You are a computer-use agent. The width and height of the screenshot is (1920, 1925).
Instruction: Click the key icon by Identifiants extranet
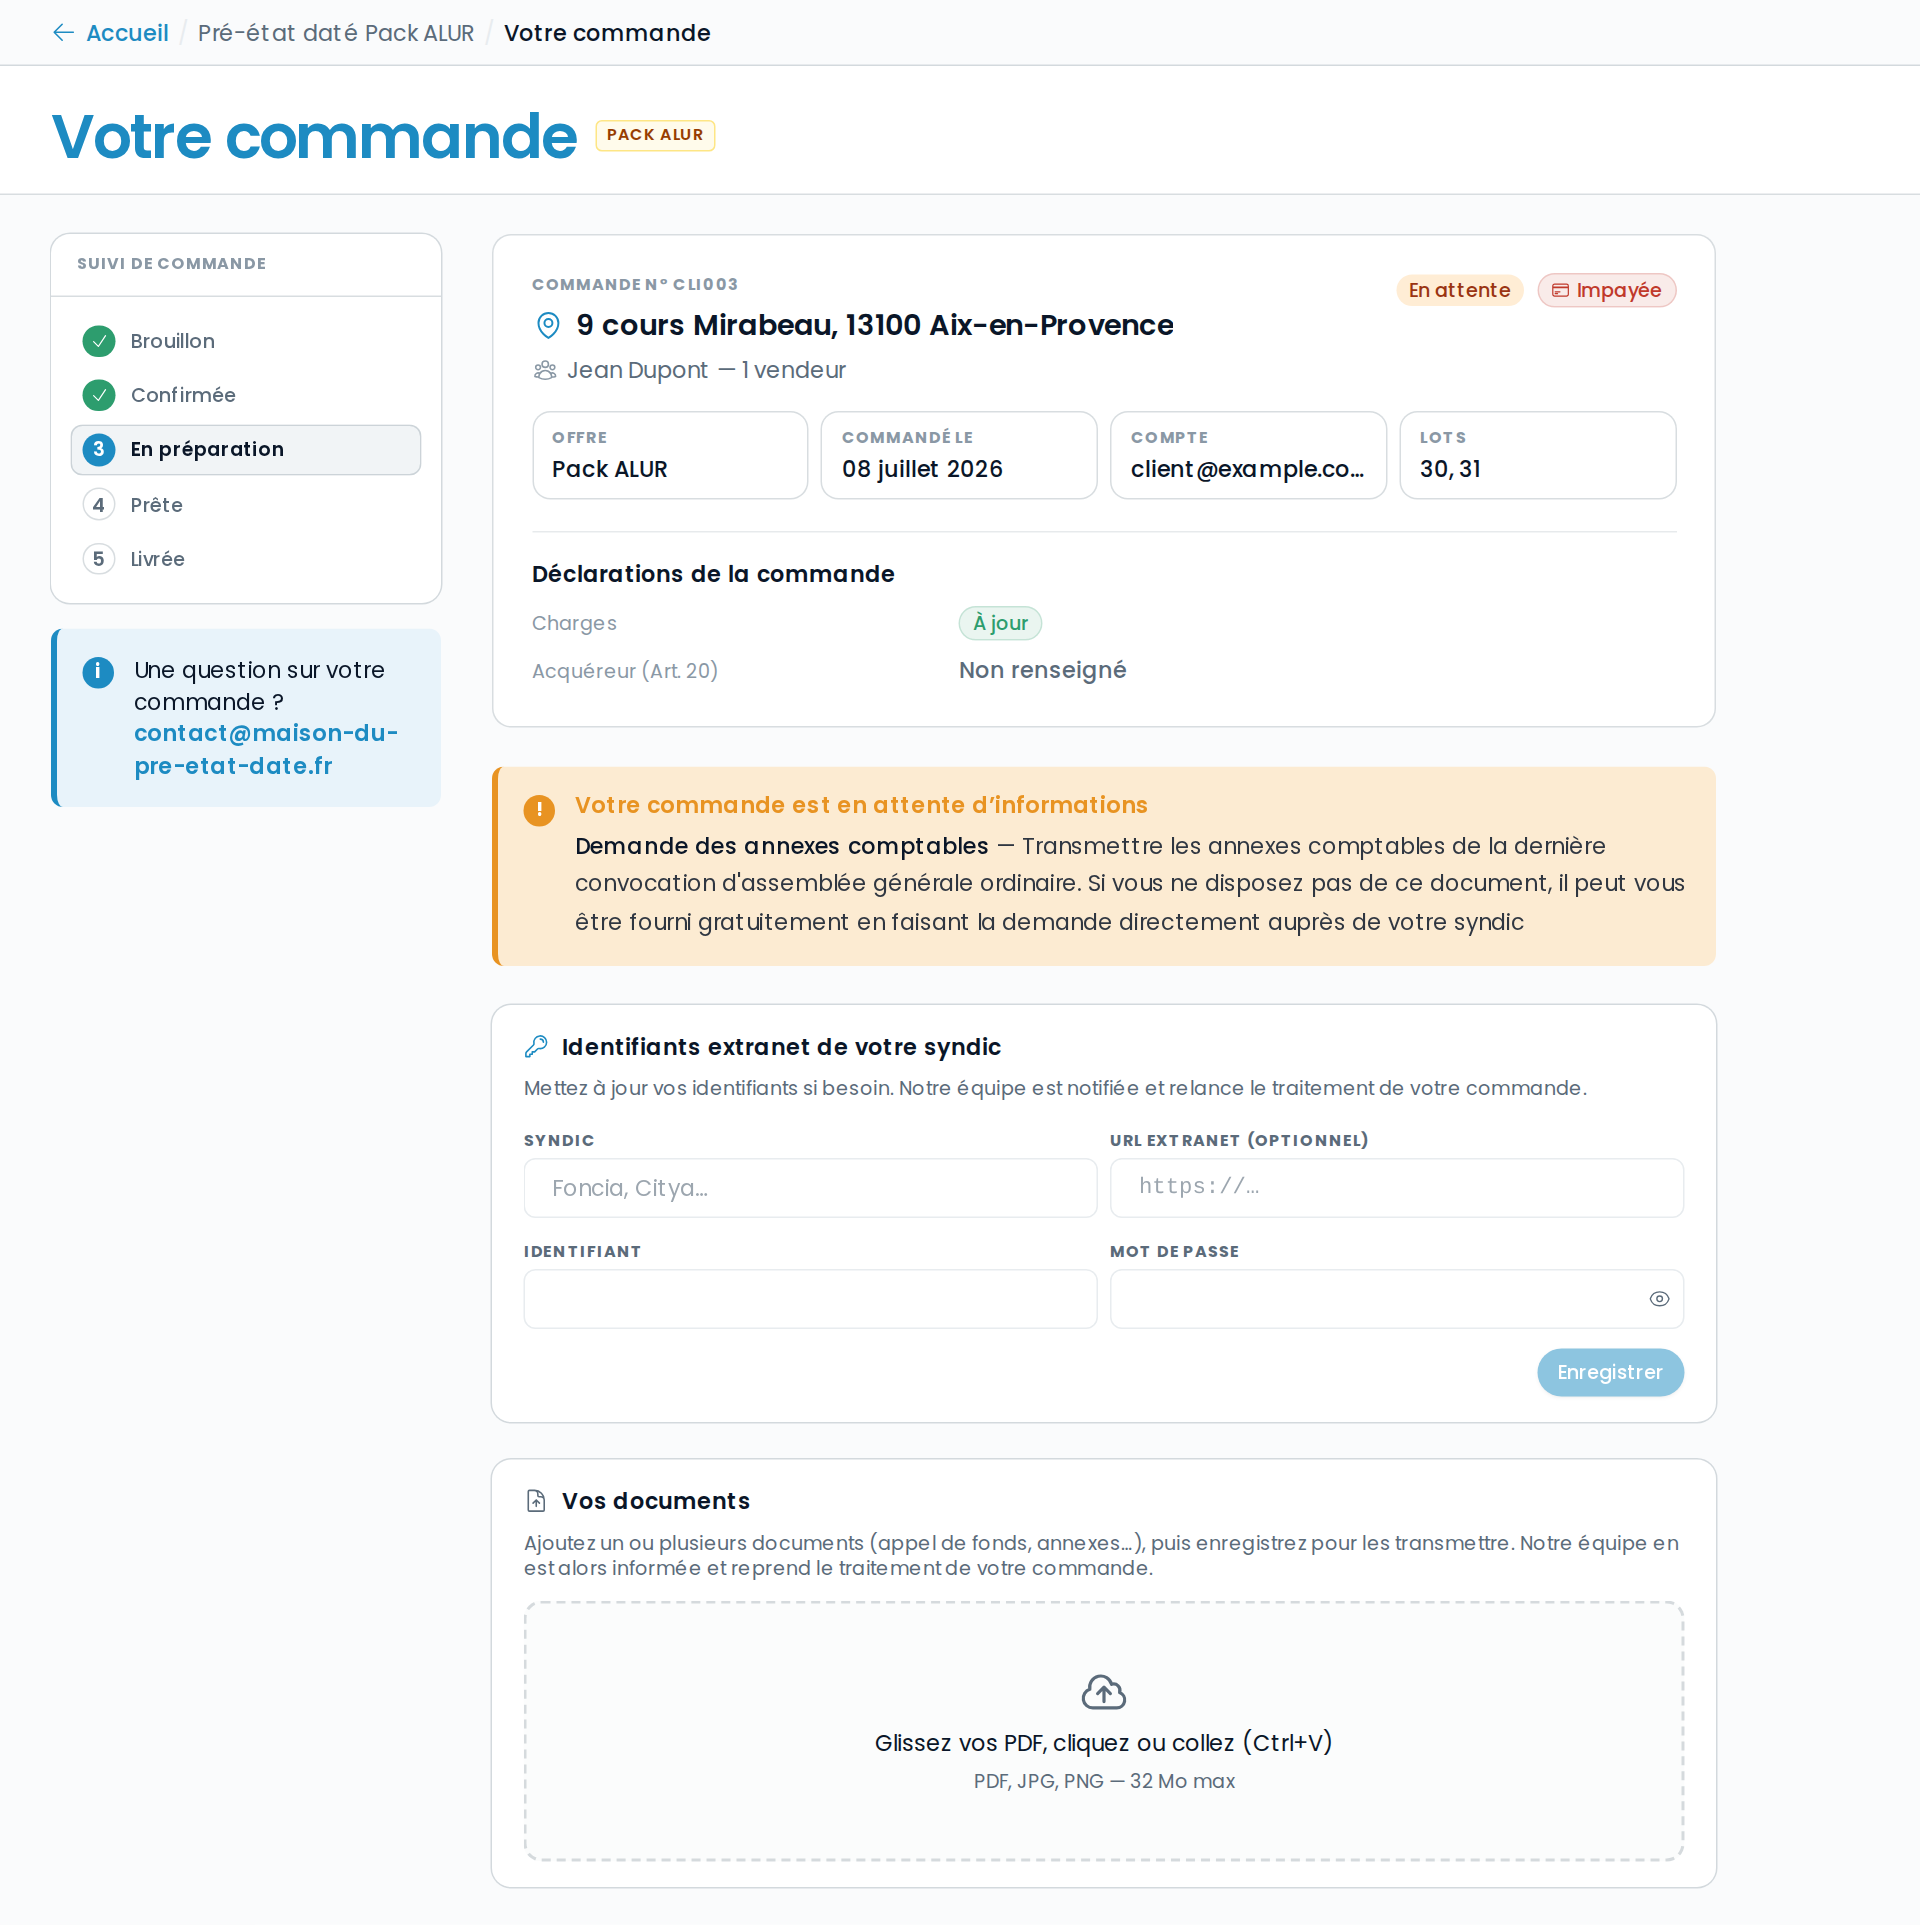pyautogui.click(x=536, y=1046)
